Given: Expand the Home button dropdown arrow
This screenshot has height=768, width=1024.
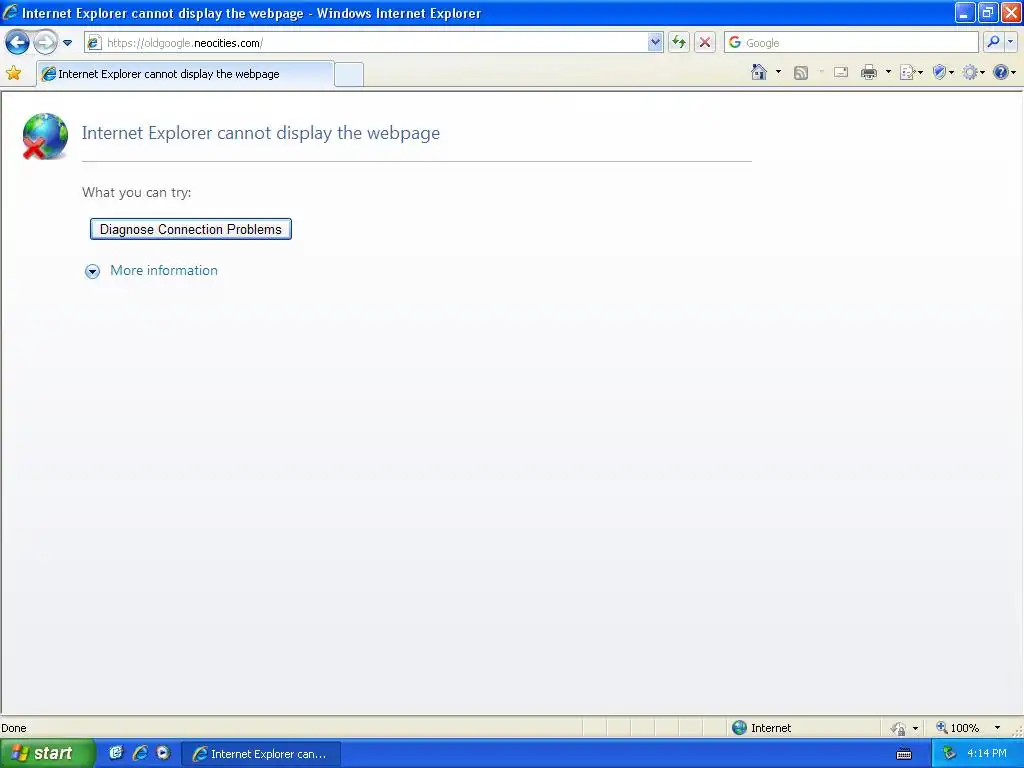Looking at the screenshot, I should [778, 72].
